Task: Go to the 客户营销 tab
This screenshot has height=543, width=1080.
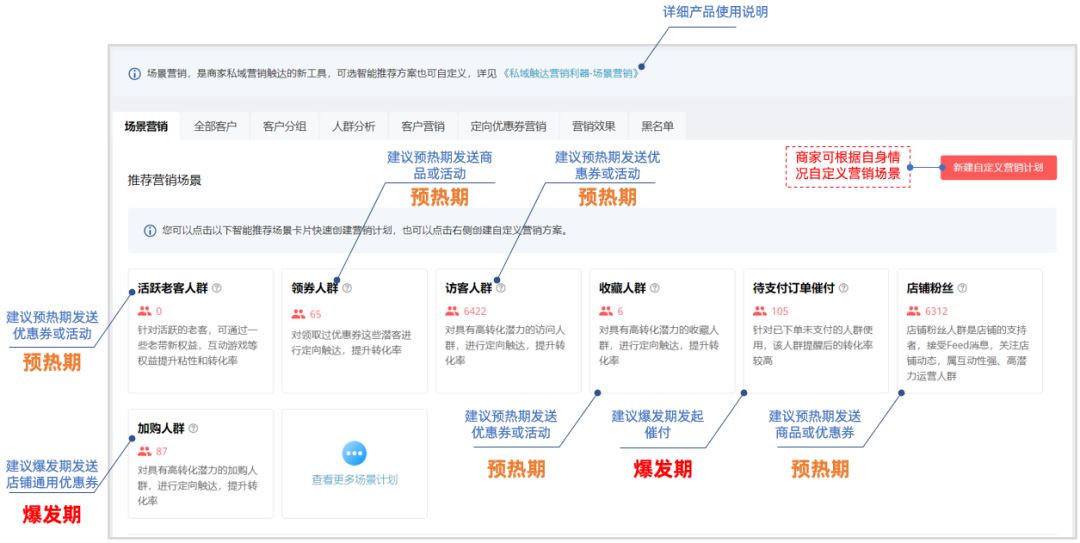Action: (x=423, y=127)
